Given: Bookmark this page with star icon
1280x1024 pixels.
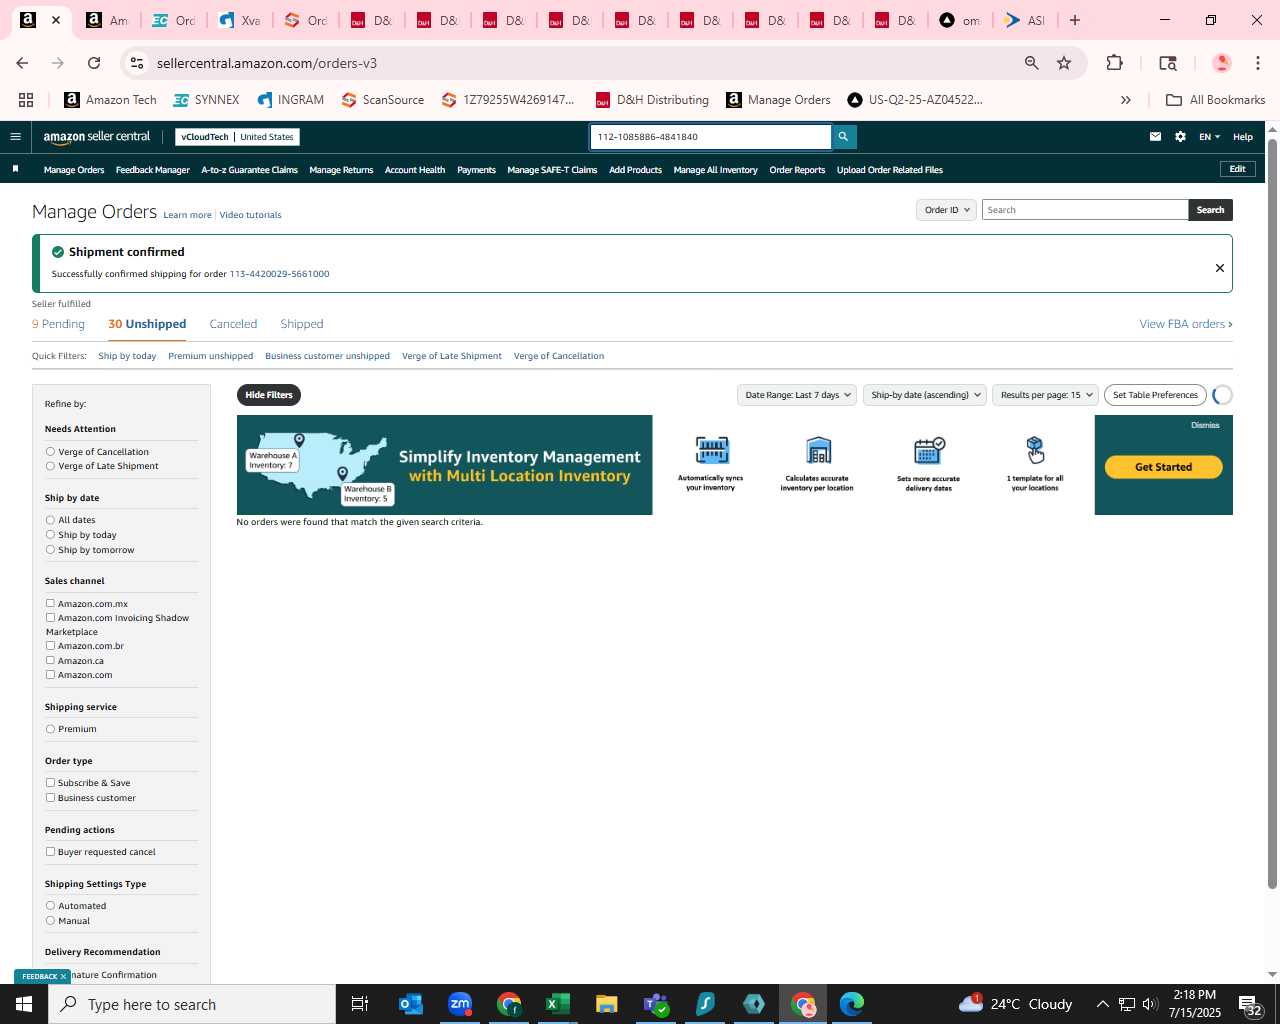Looking at the screenshot, I should pos(1064,63).
